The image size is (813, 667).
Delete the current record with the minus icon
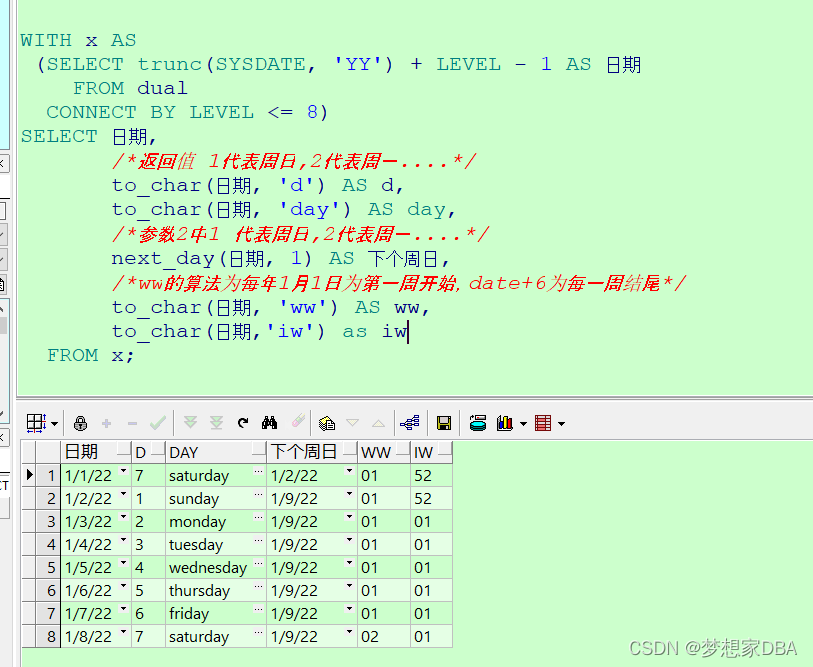(130, 422)
